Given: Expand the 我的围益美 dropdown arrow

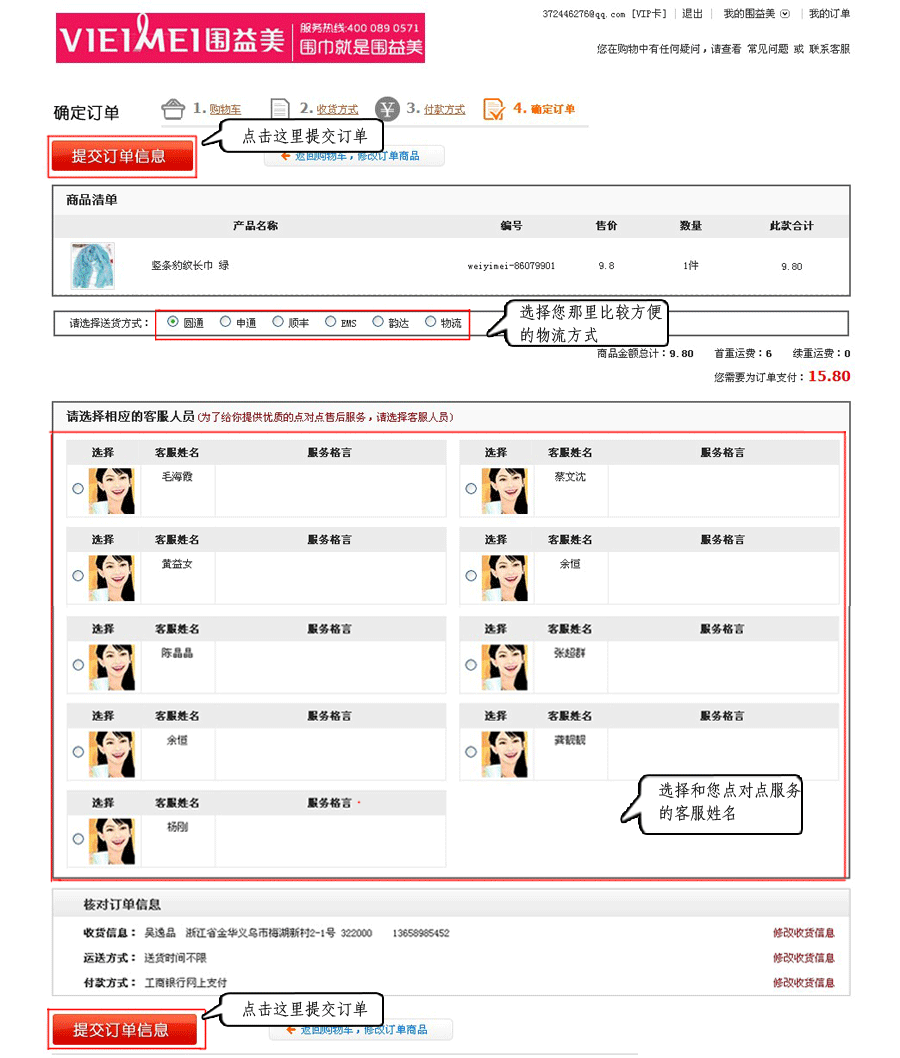Looking at the screenshot, I should pos(785,14).
